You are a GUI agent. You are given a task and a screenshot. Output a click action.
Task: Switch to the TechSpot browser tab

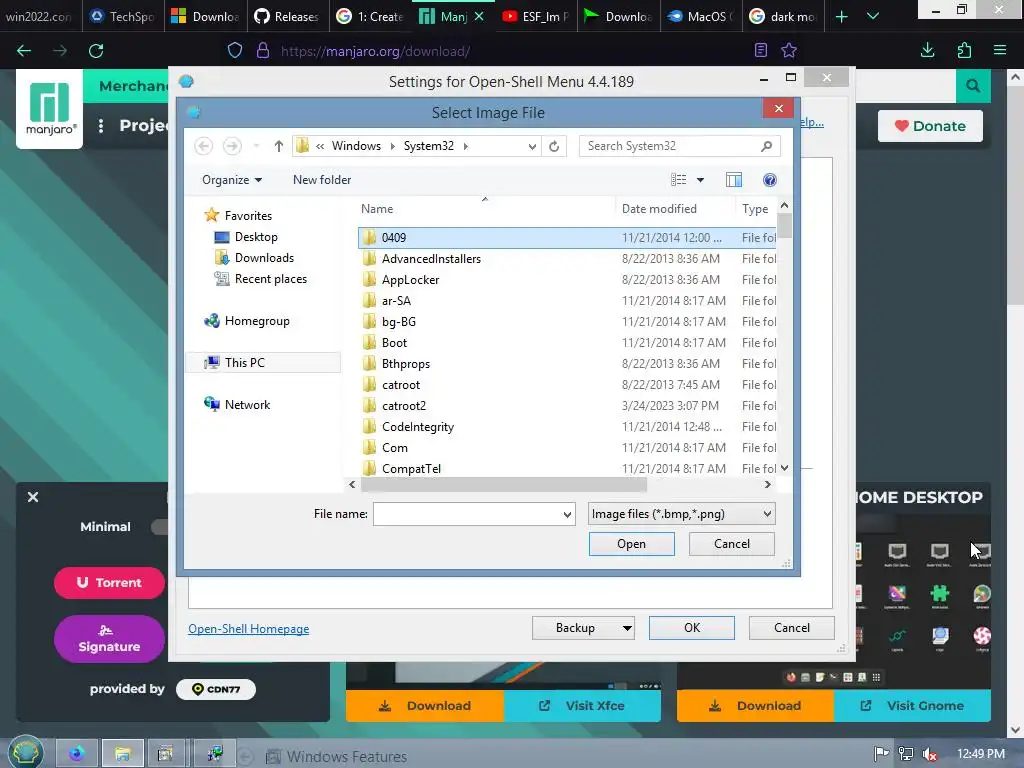coord(123,16)
